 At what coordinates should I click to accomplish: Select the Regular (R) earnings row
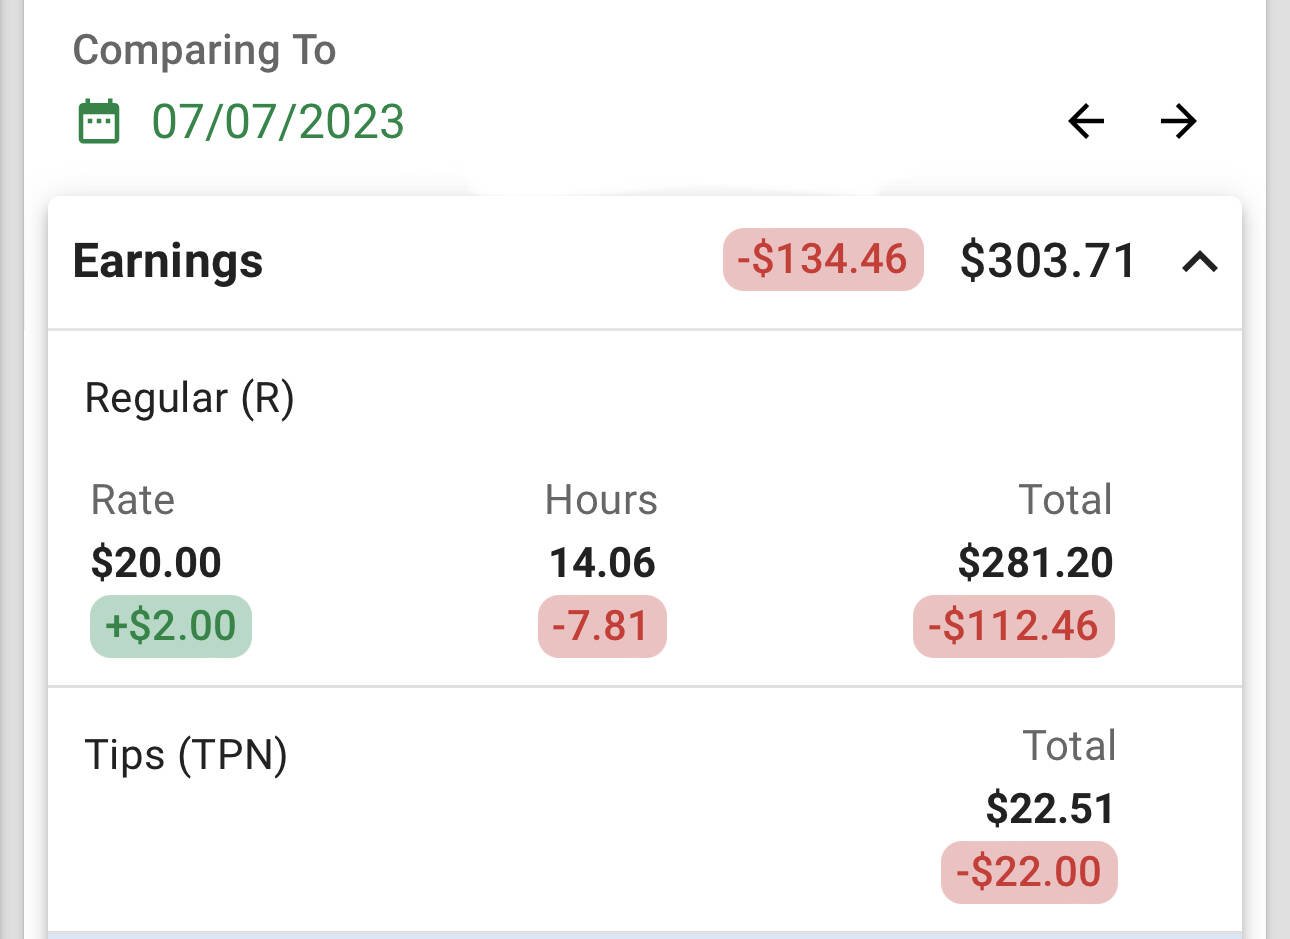coord(645,508)
